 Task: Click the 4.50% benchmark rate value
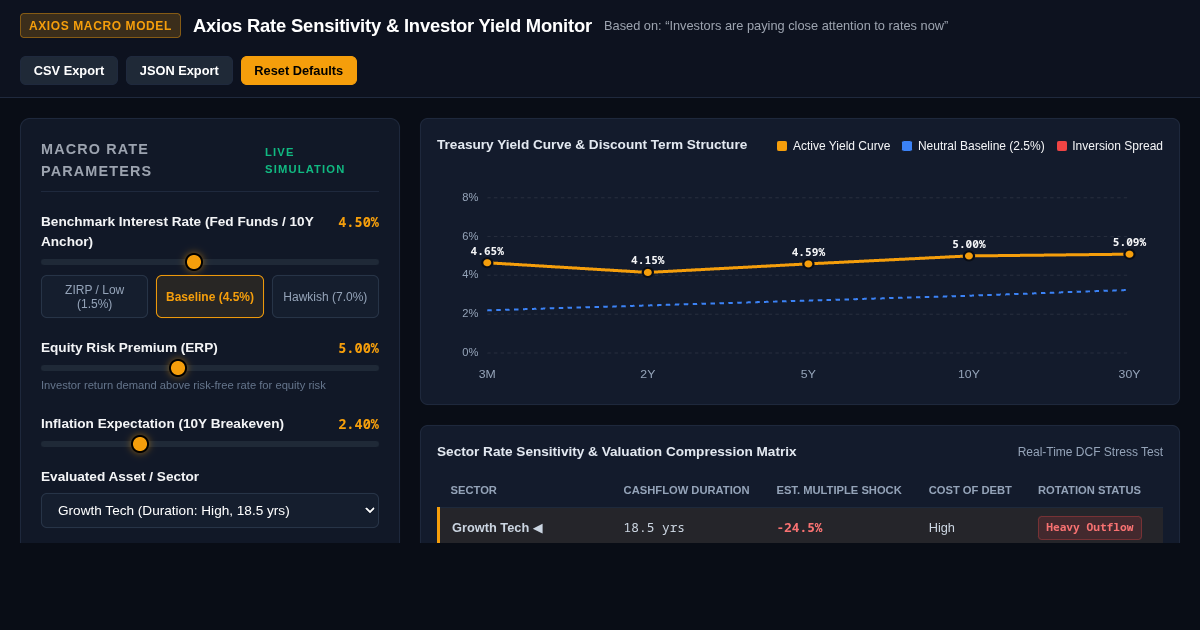(x=358, y=223)
